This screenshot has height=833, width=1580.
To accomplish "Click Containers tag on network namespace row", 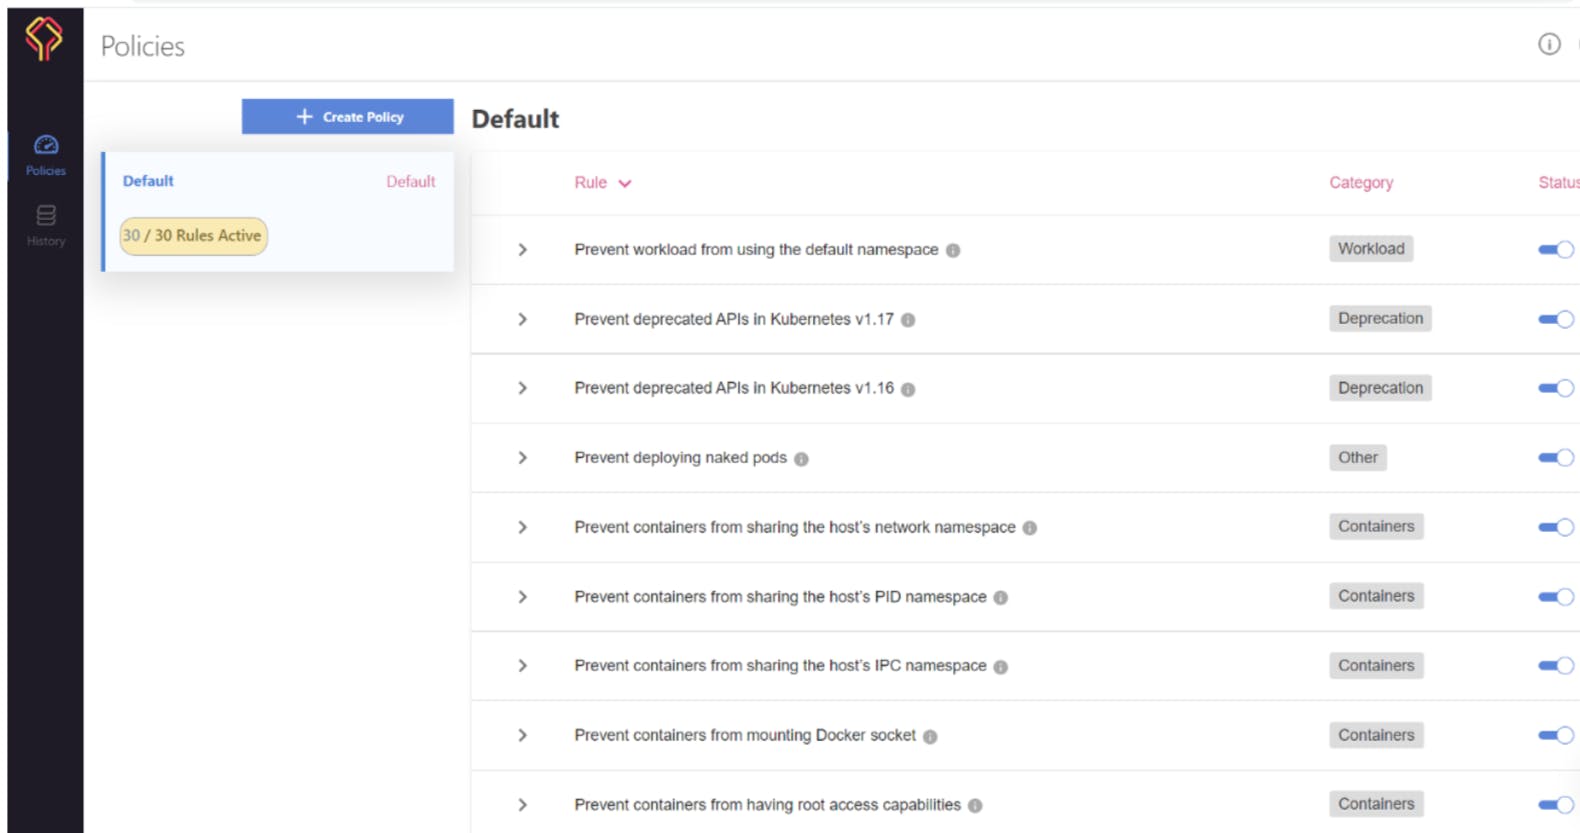I will pyautogui.click(x=1376, y=527).
